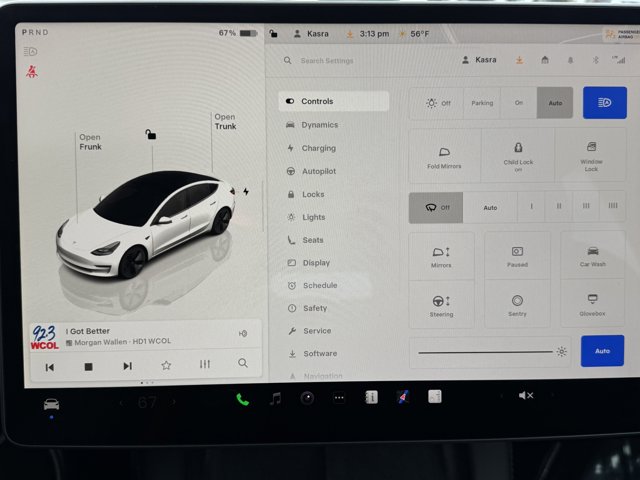The height and width of the screenshot is (480, 640).
Task: Open the Controls settings menu
Action: (x=333, y=101)
